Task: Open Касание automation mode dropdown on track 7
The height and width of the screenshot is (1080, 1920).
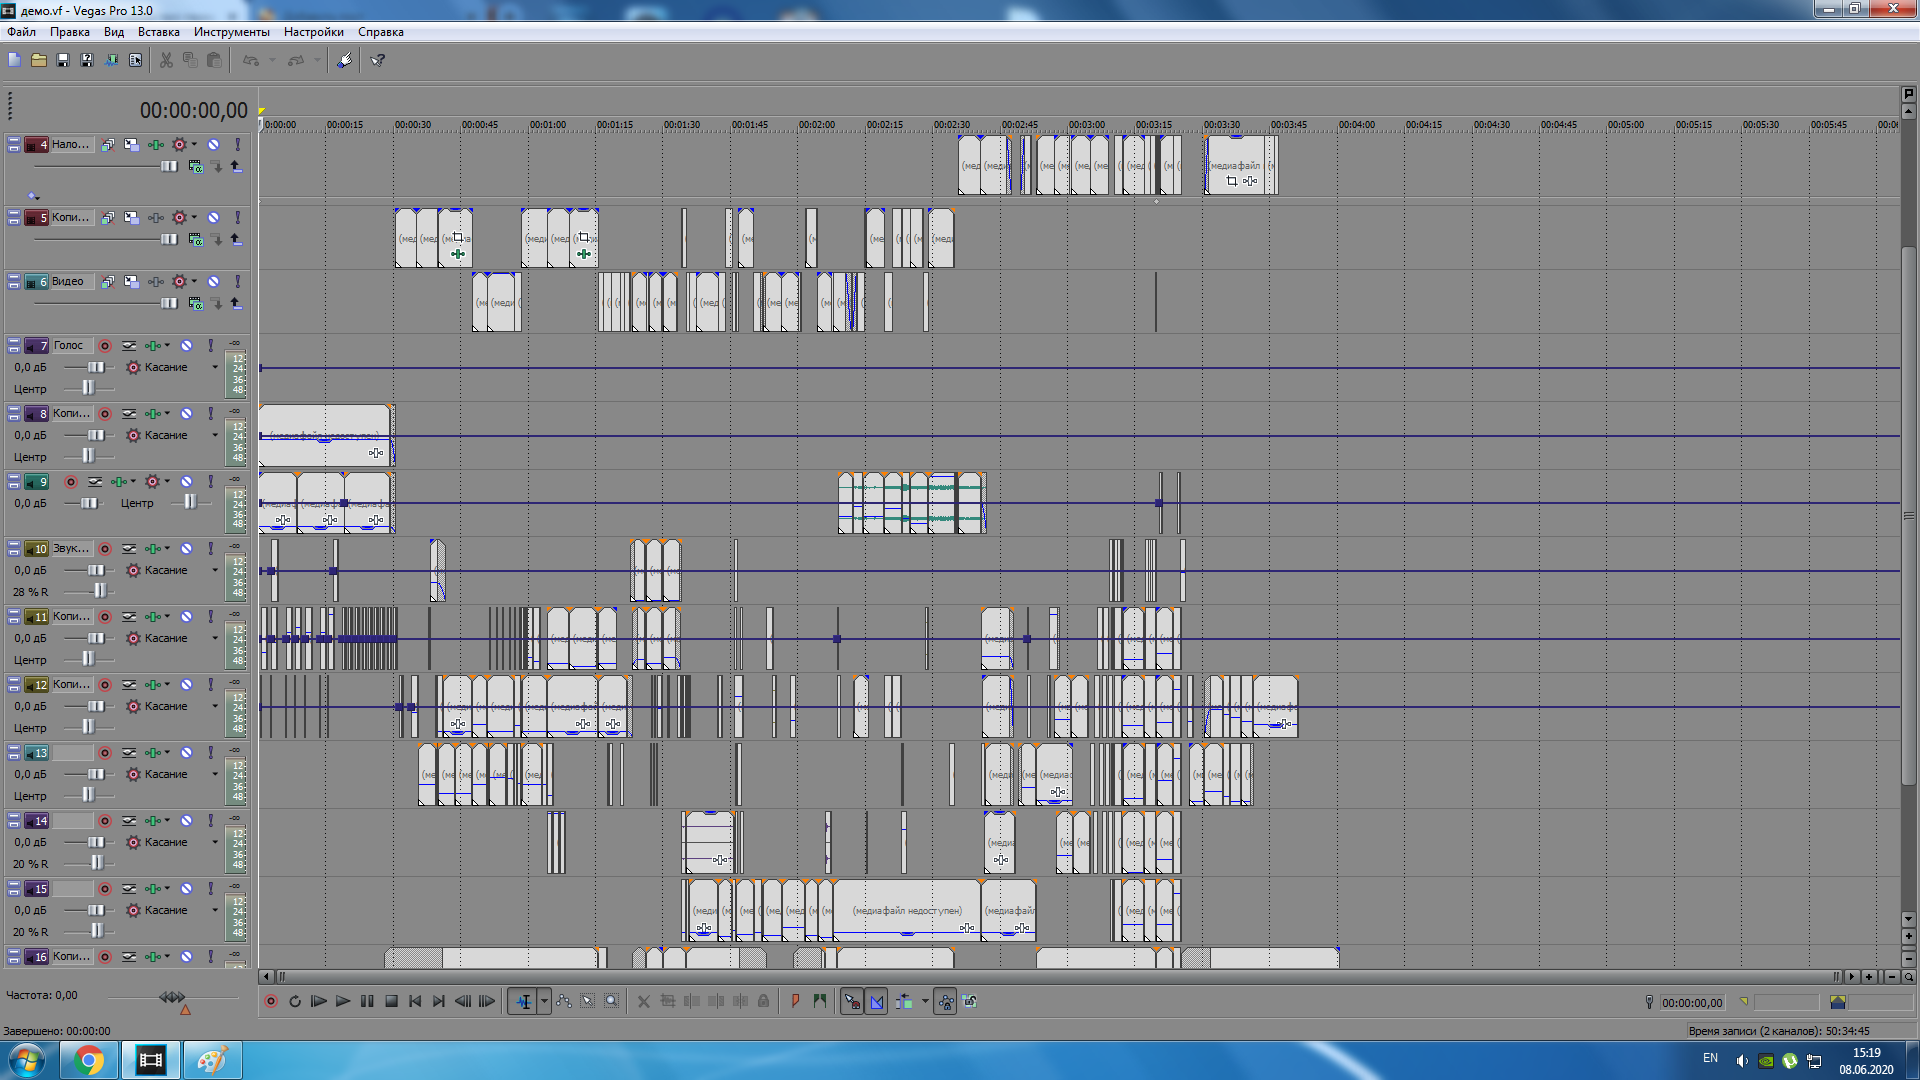Action: tap(214, 368)
